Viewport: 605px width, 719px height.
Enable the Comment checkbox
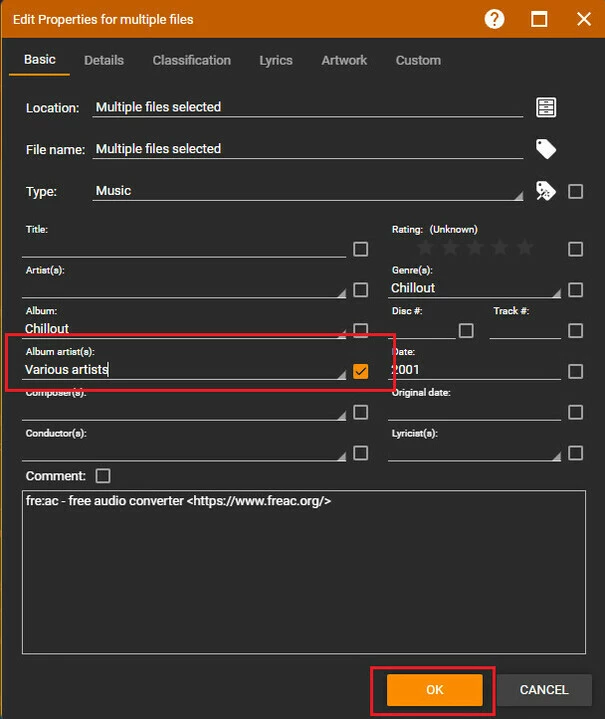click(103, 476)
